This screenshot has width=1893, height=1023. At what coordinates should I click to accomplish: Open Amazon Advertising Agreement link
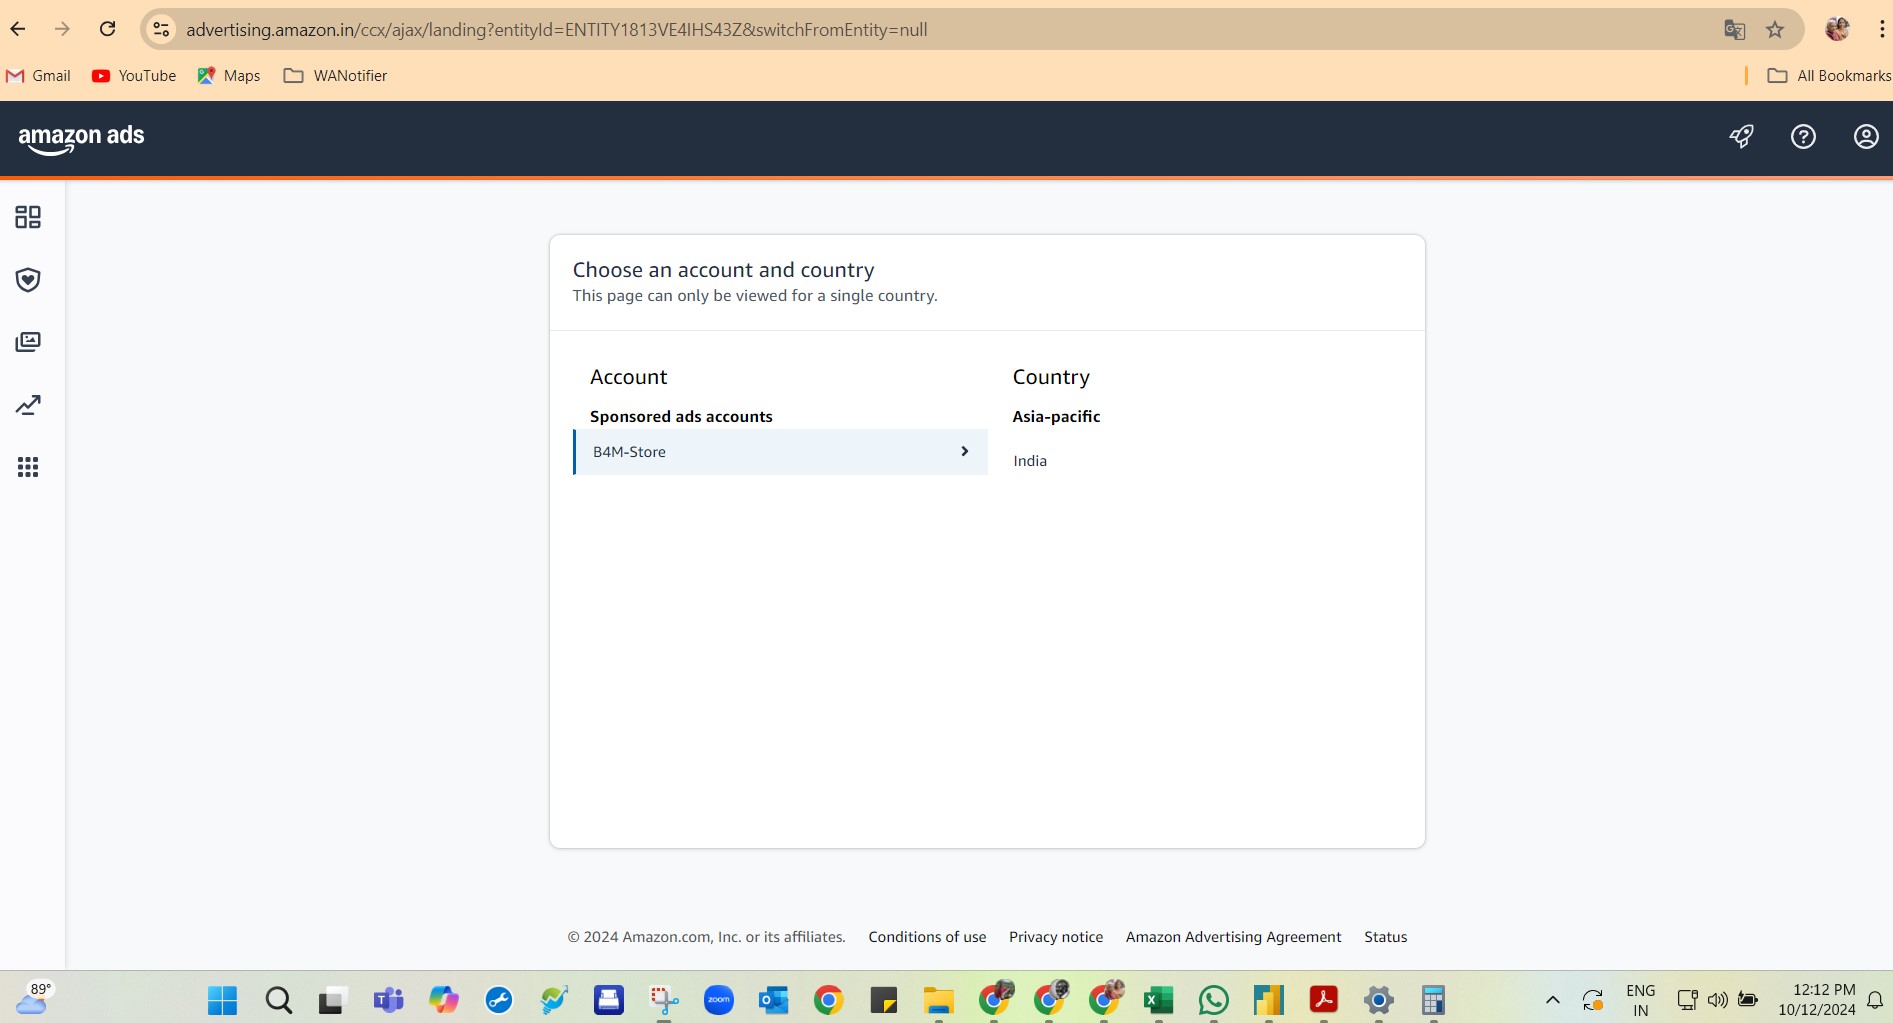1234,937
